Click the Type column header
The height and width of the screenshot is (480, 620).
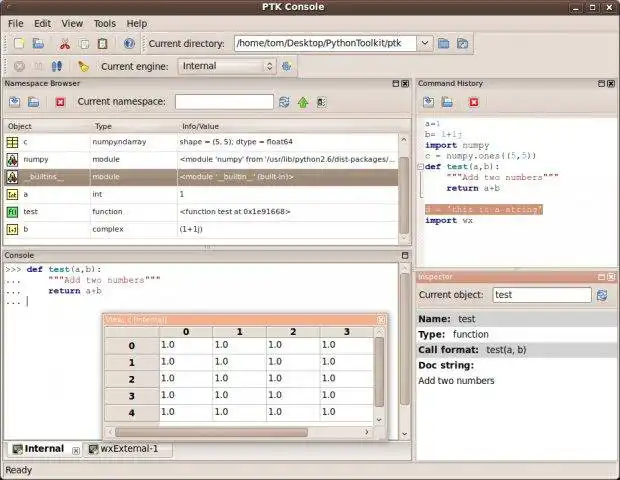point(103,127)
